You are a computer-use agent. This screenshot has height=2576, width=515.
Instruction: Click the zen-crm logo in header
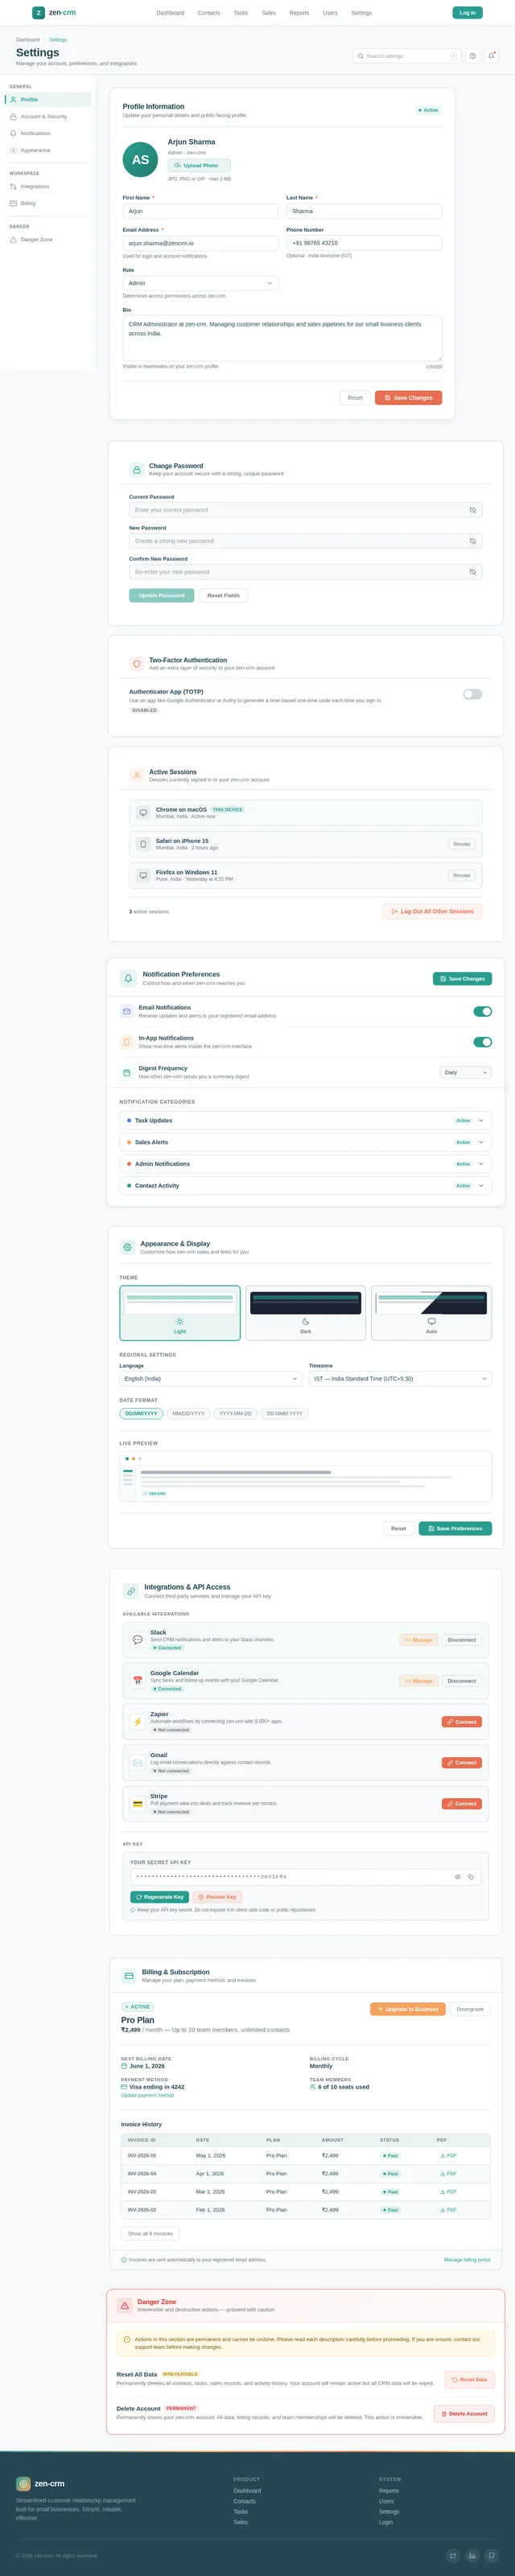(54, 13)
